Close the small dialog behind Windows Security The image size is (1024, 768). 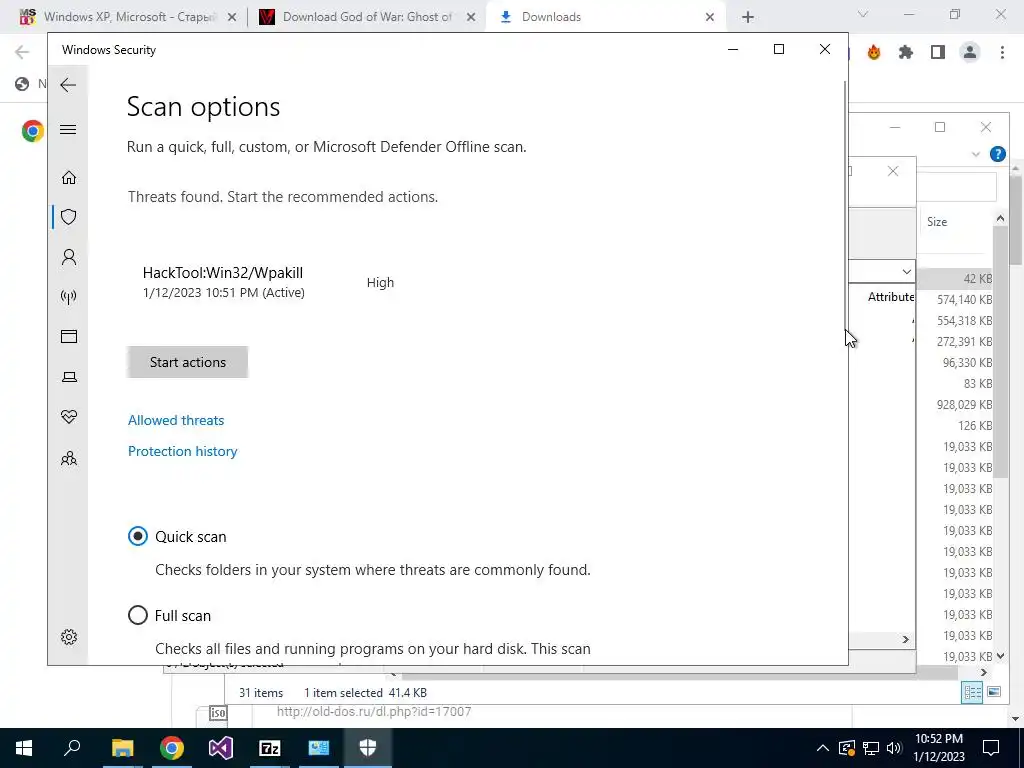(893, 171)
